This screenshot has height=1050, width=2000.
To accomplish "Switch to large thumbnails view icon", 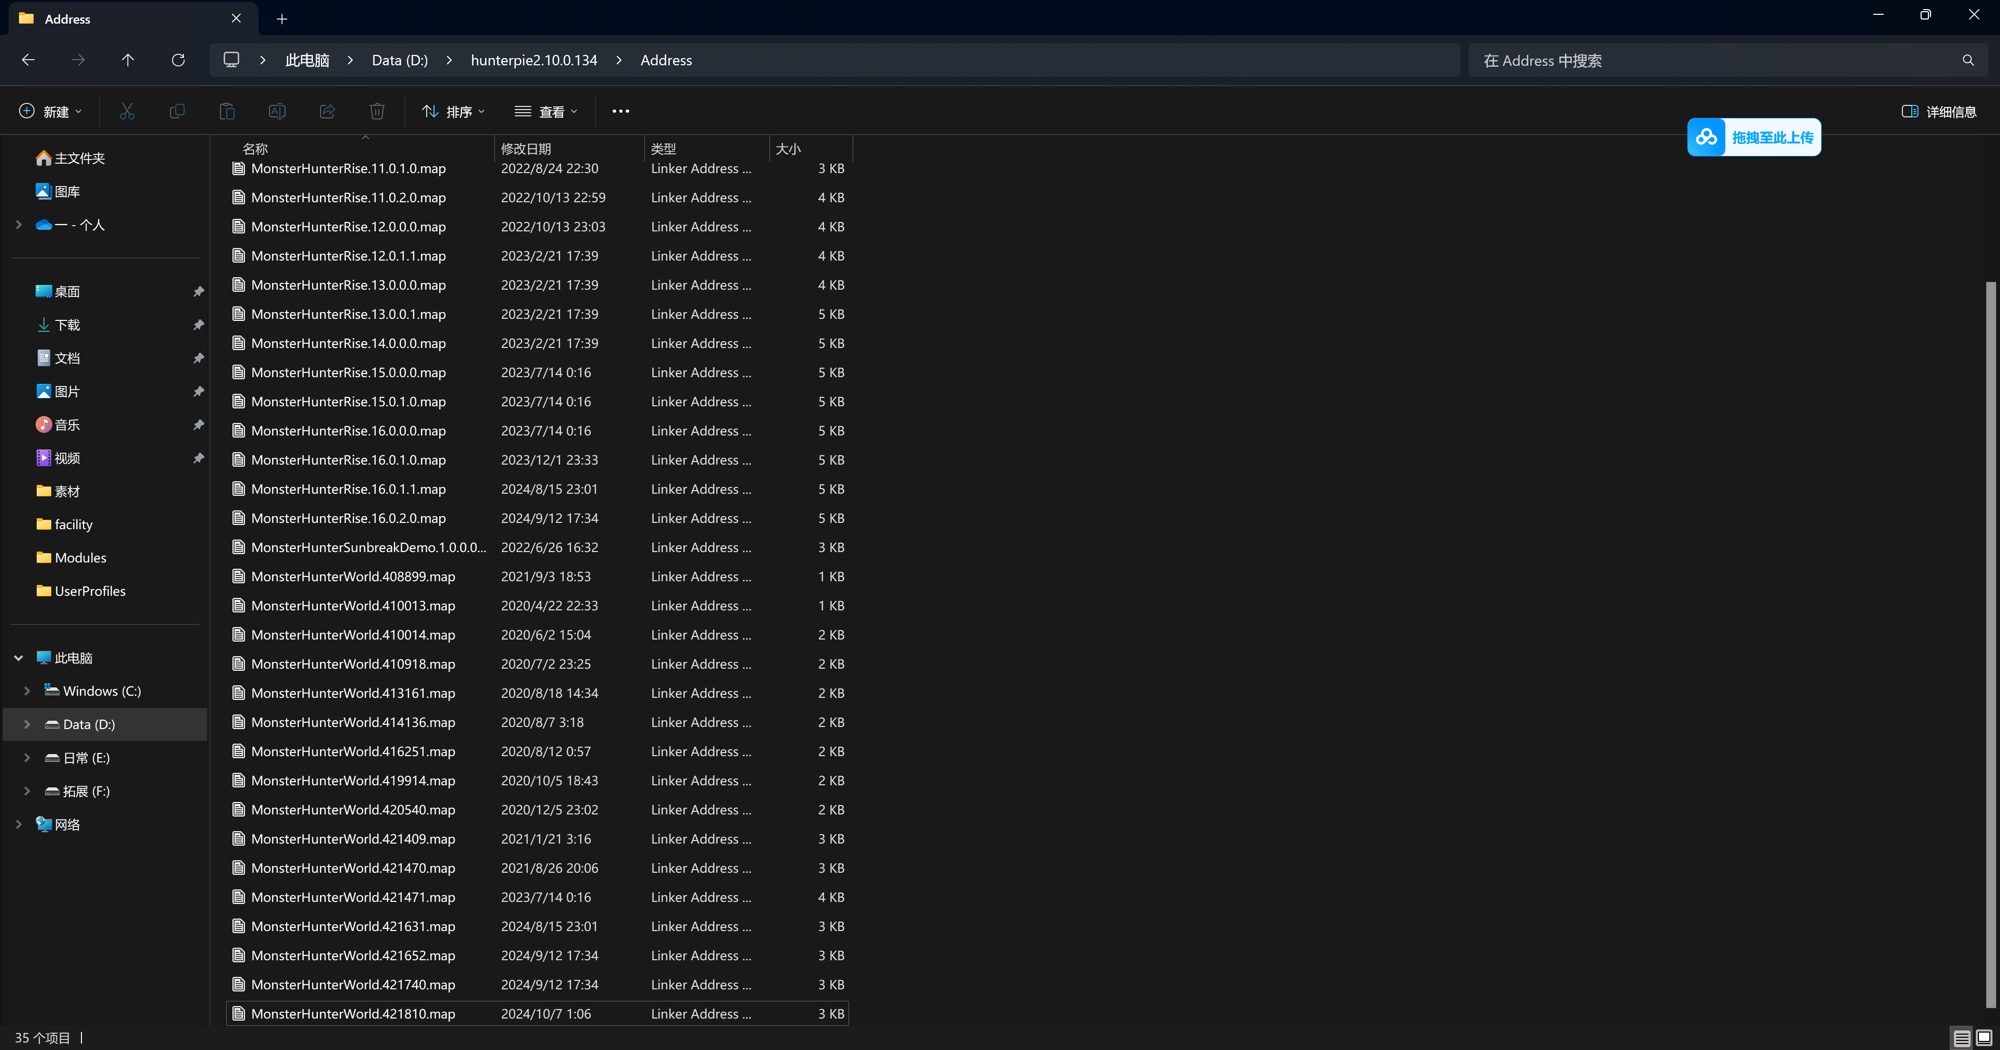I will click(x=1984, y=1038).
